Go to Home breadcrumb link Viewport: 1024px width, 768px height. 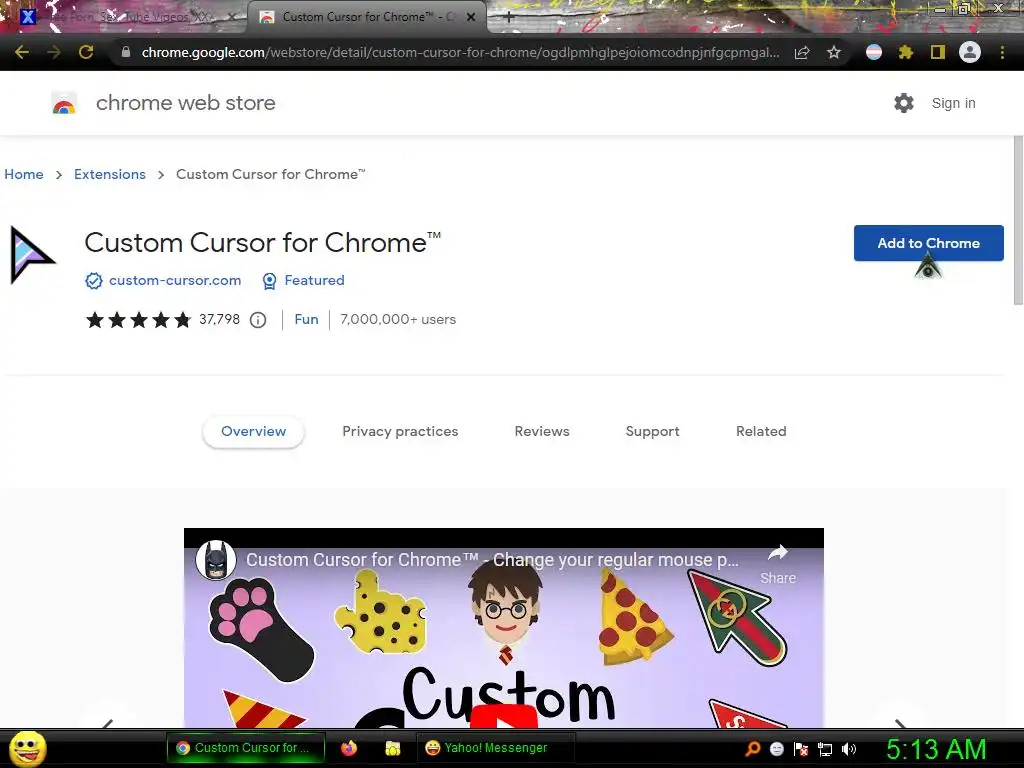point(24,174)
